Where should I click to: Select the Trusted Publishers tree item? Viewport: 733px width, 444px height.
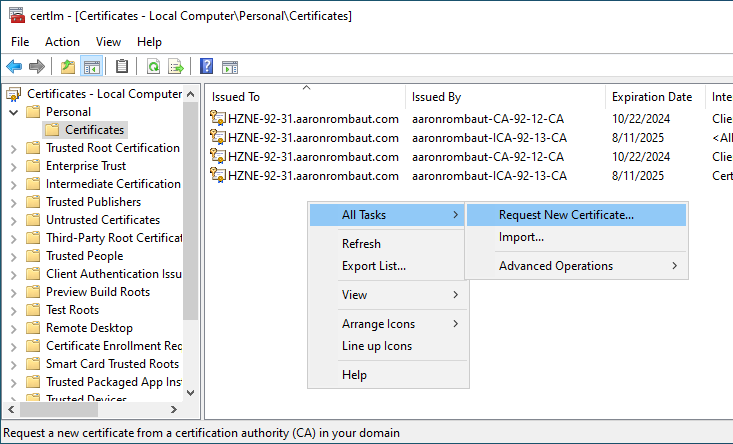tap(93, 202)
